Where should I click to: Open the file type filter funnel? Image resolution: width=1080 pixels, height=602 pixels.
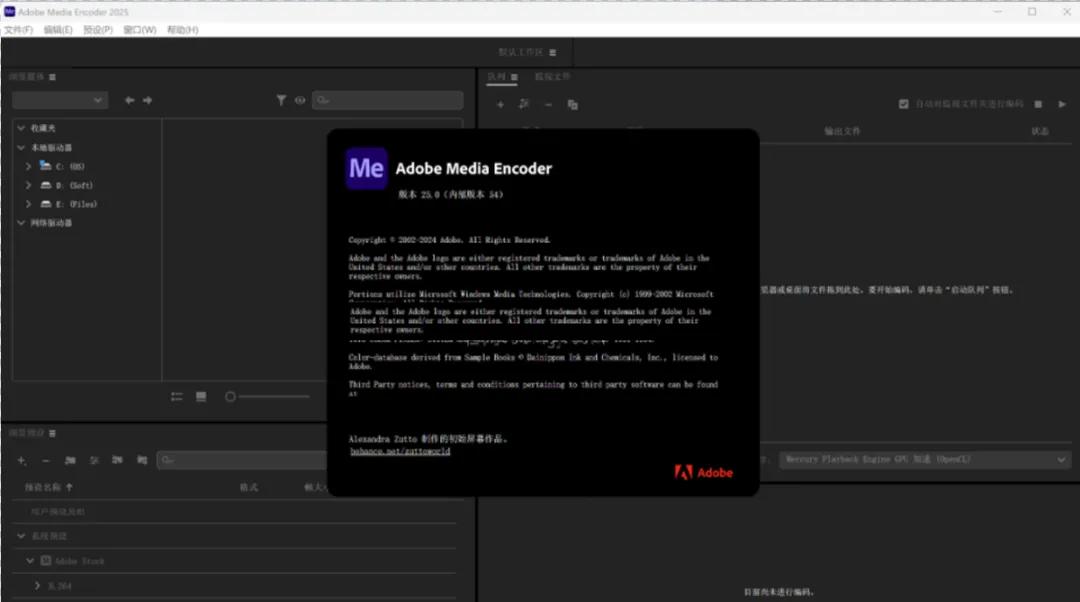[281, 100]
